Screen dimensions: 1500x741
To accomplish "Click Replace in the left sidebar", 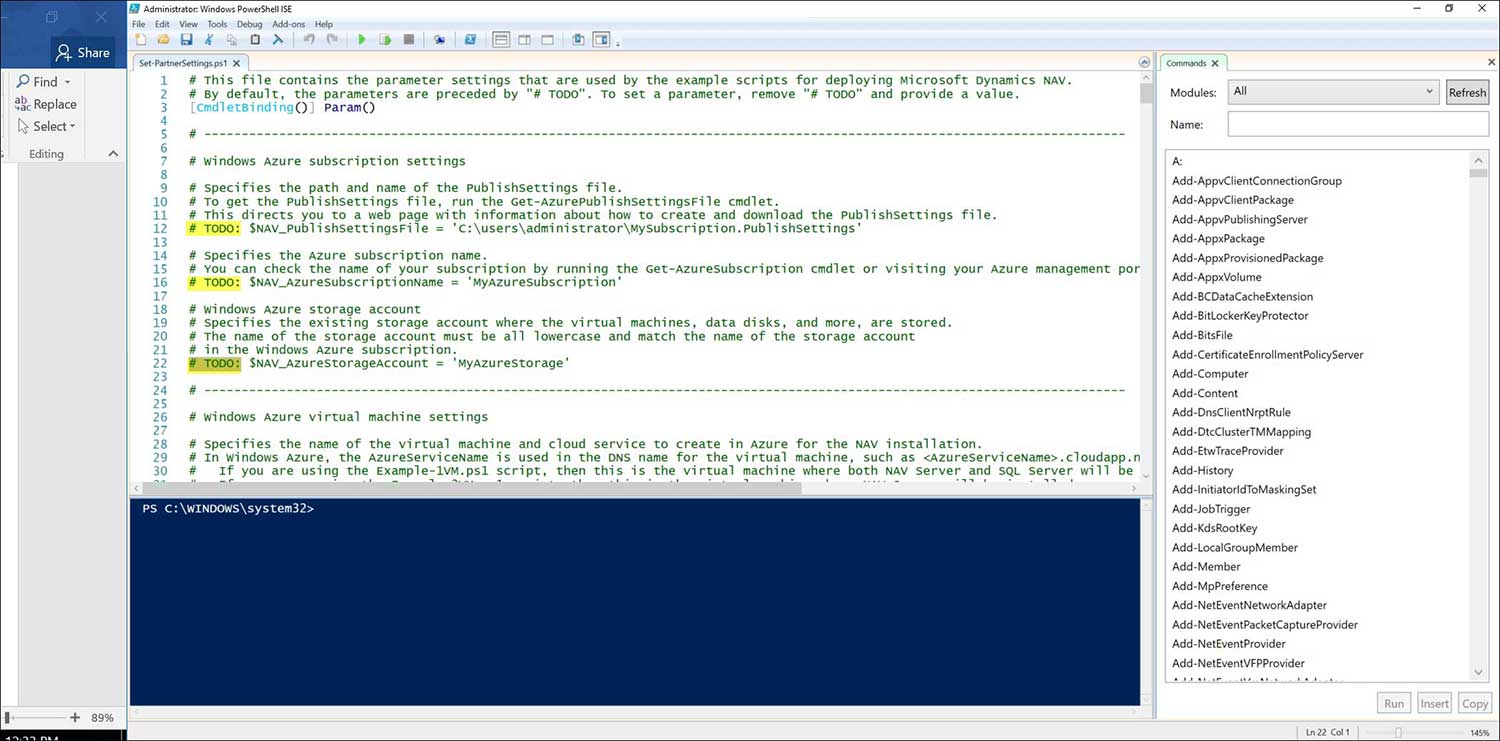I will (x=51, y=104).
